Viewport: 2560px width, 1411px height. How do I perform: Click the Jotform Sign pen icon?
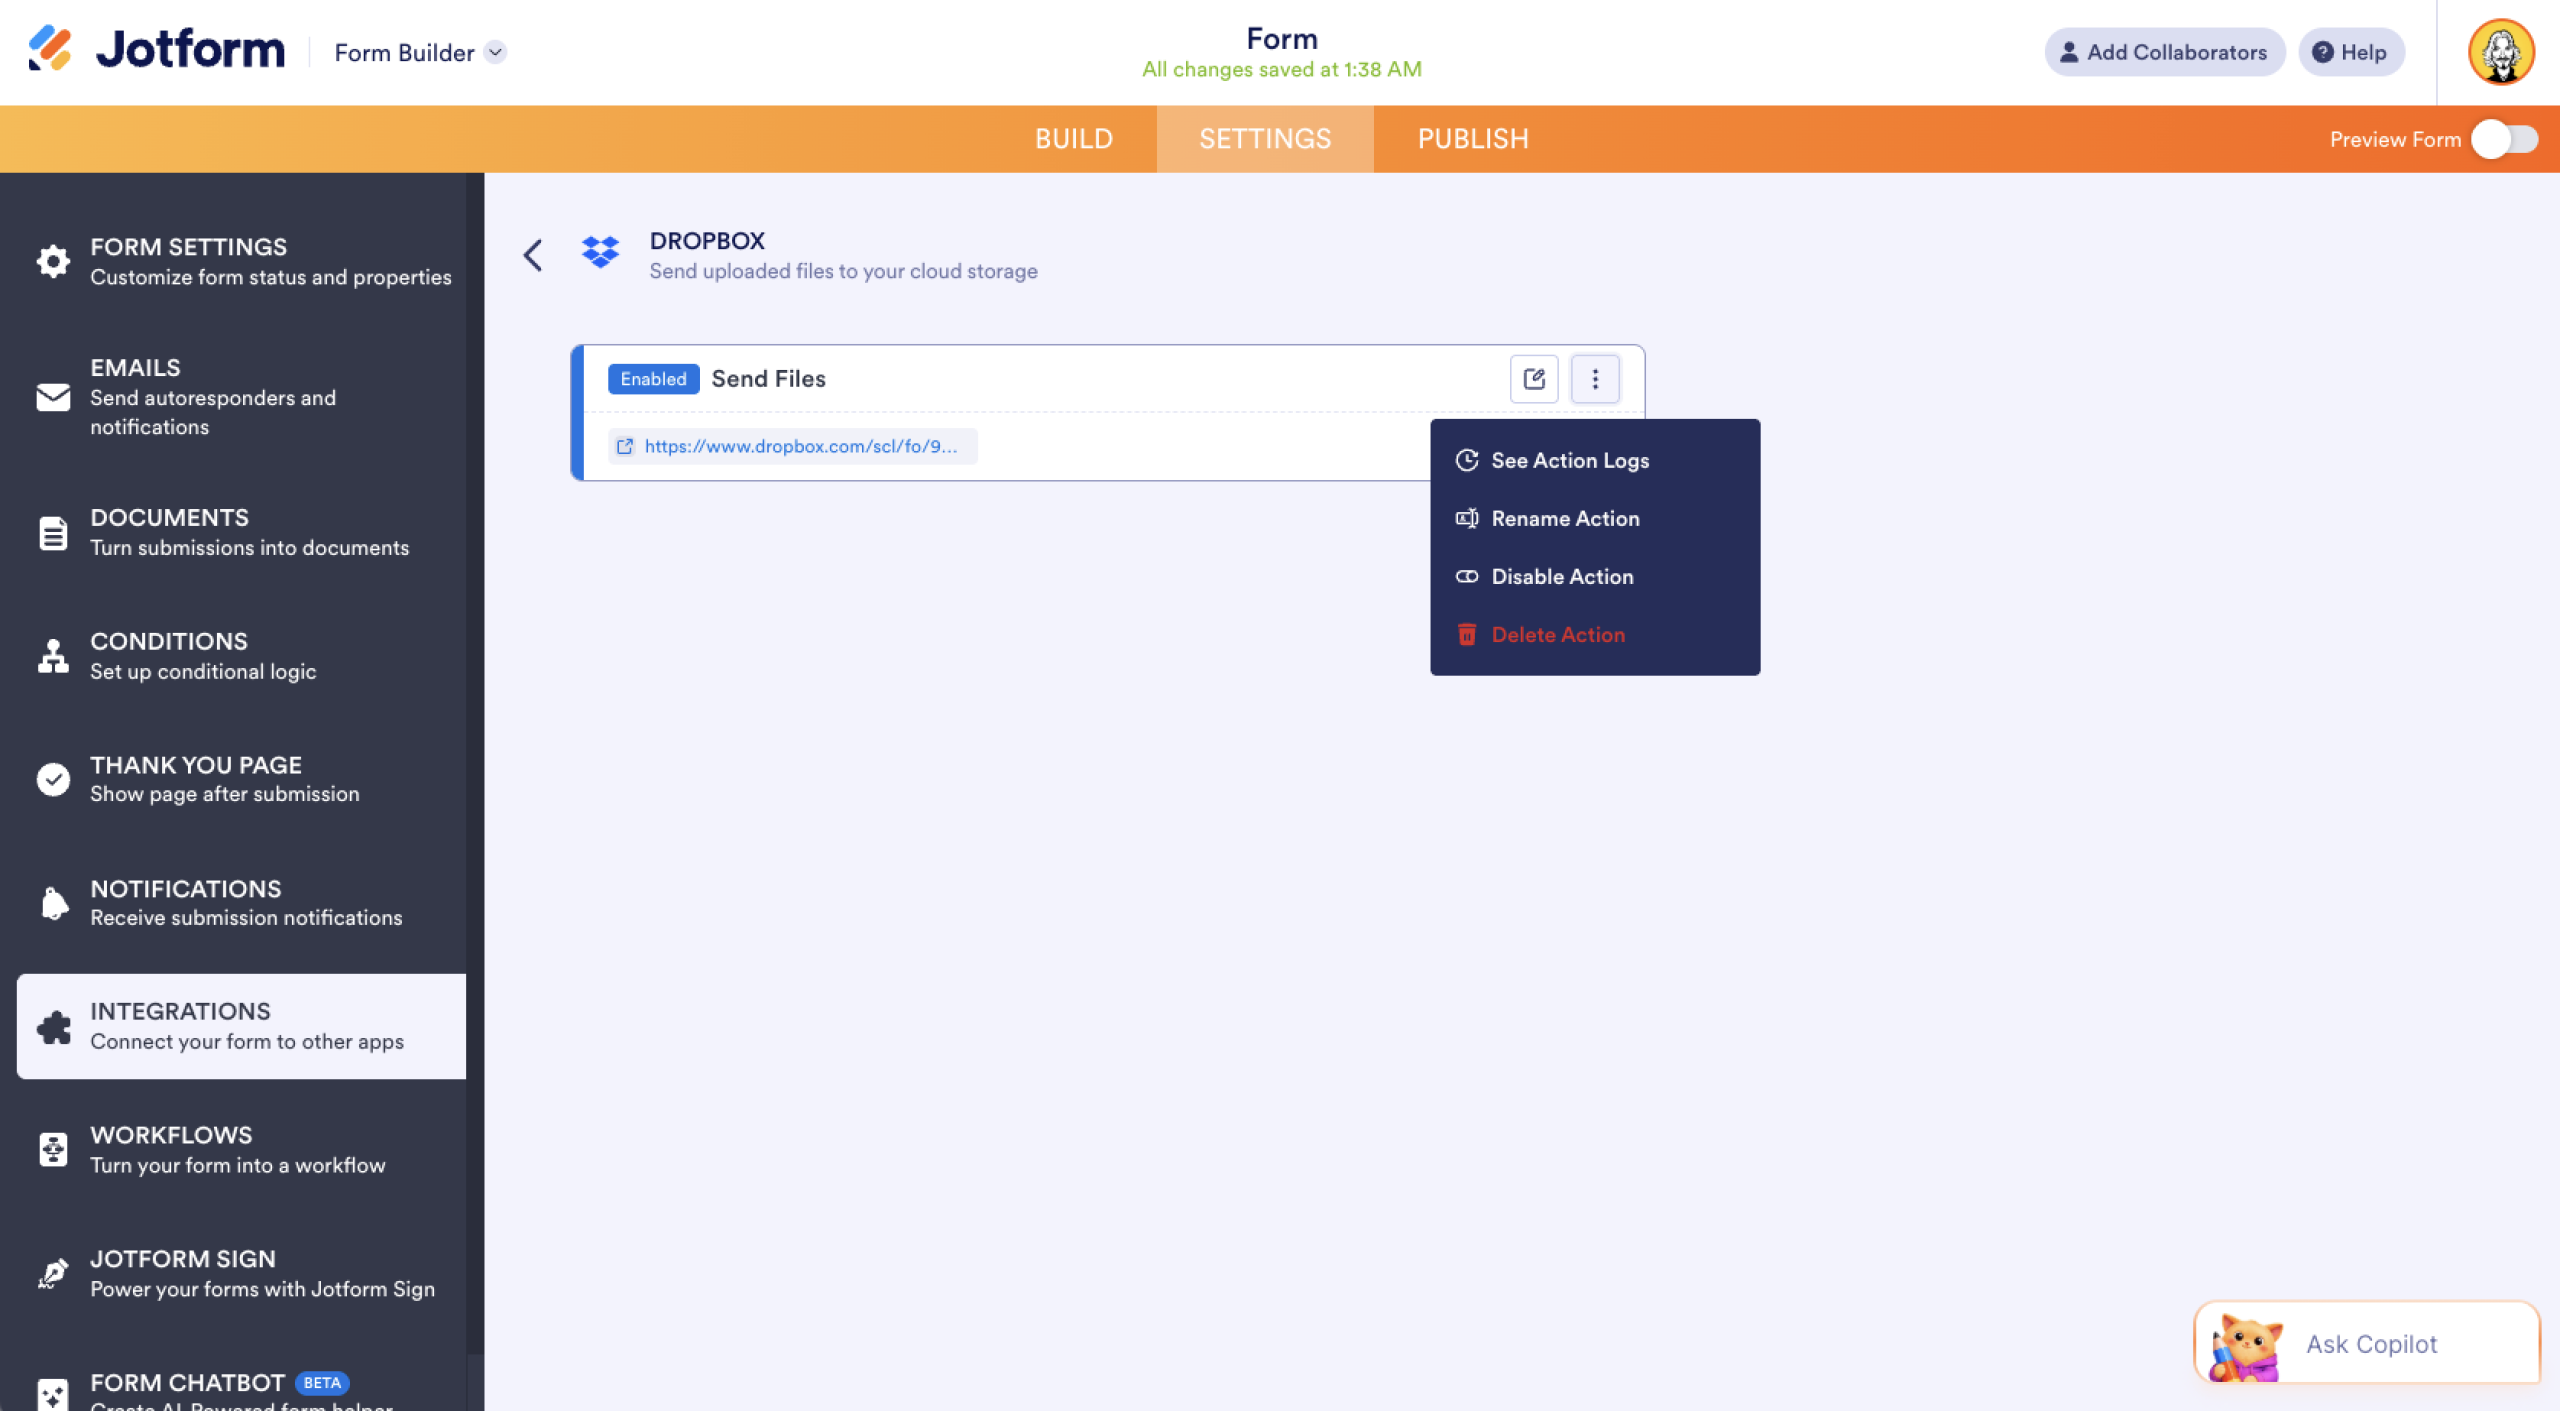(x=52, y=1273)
